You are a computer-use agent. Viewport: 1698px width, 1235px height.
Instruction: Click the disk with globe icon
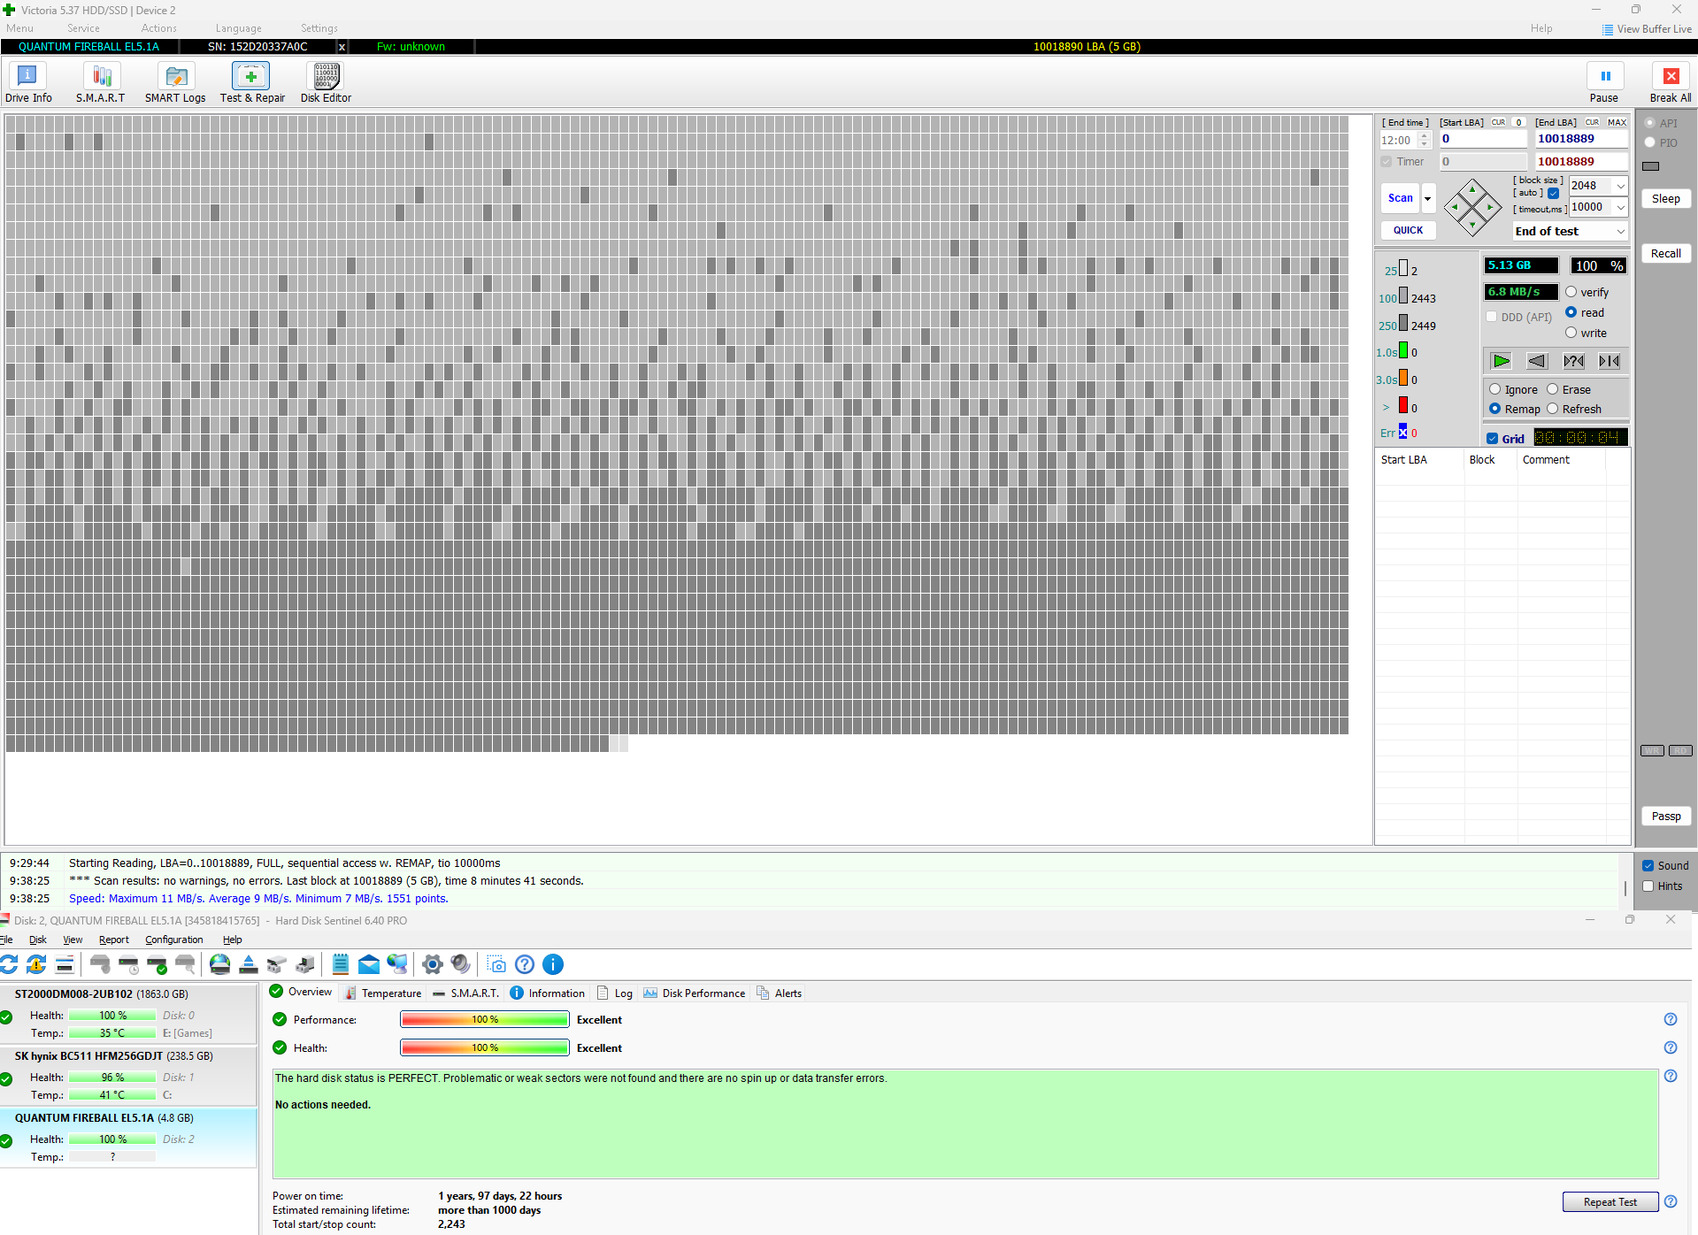(220, 964)
